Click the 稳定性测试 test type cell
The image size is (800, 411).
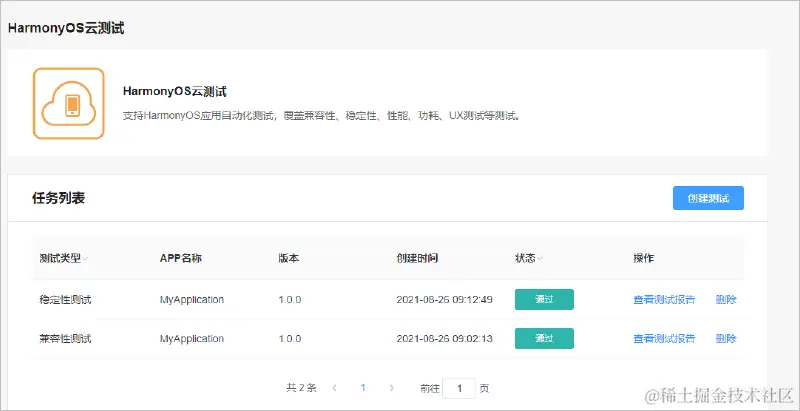tap(65, 299)
